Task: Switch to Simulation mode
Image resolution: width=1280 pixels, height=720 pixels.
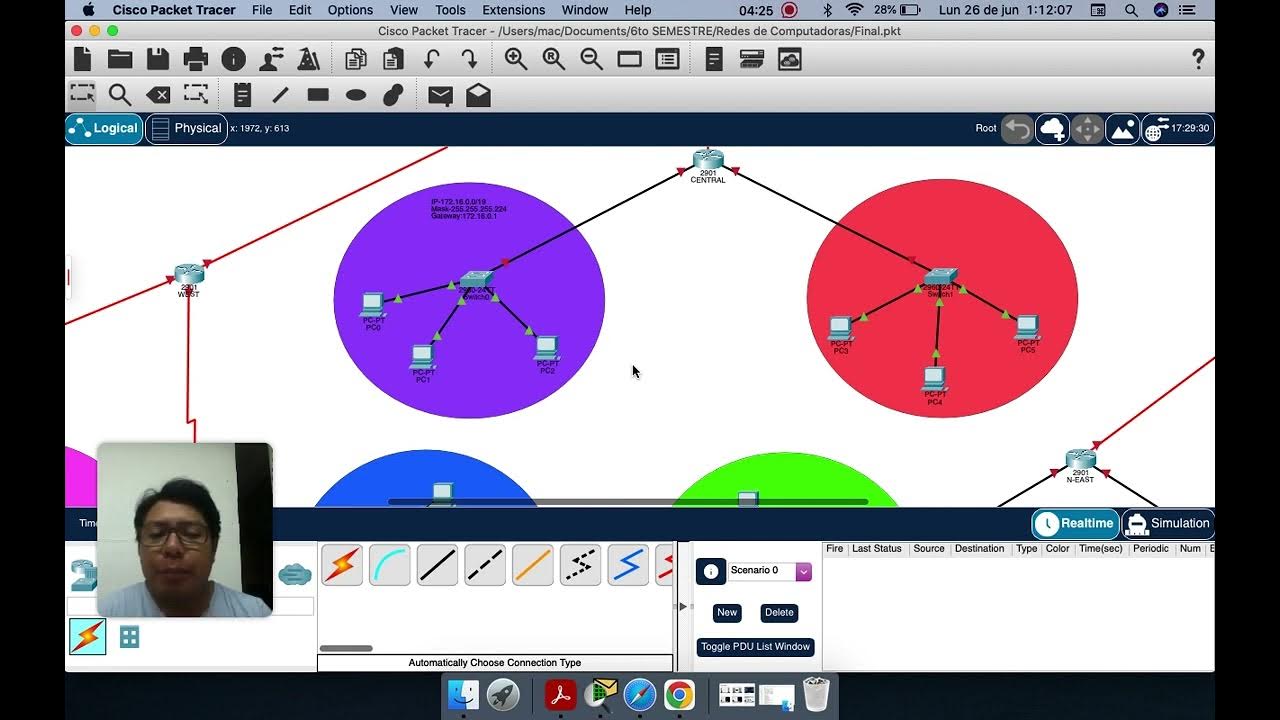Action: pos(1167,523)
